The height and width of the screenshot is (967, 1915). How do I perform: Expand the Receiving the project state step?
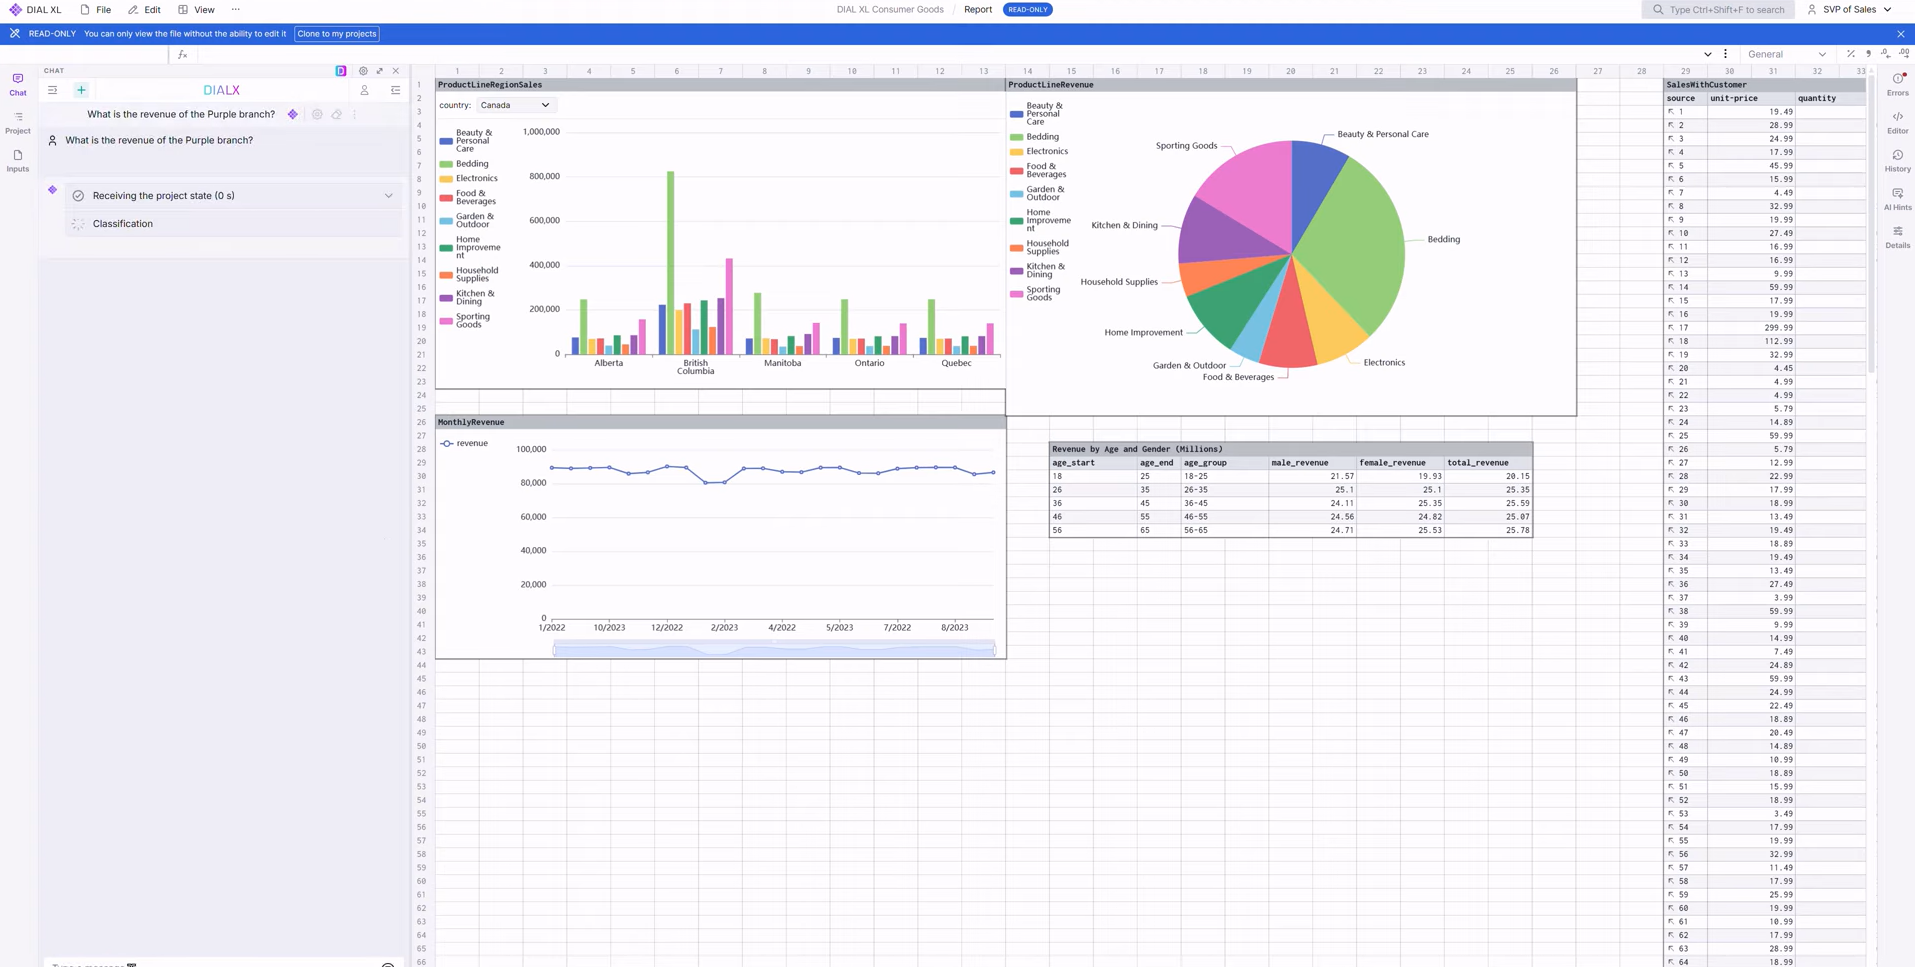click(388, 196)
